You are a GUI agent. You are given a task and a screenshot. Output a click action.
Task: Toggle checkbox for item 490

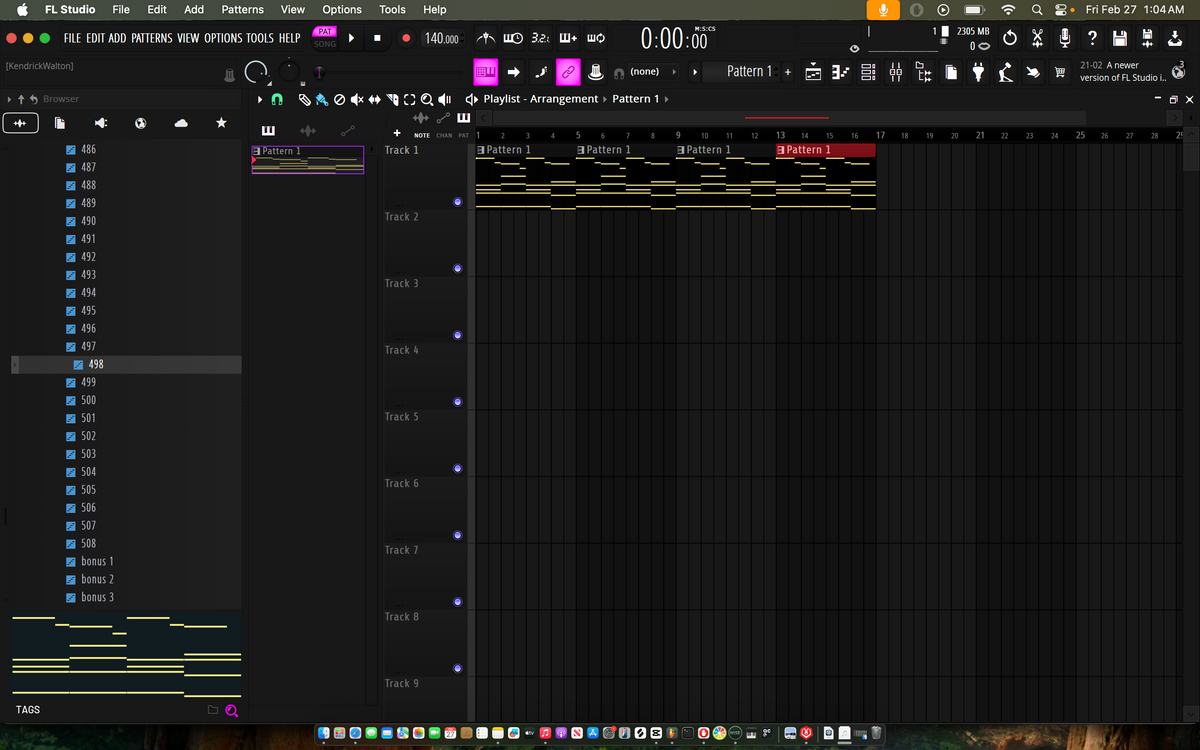71,221
